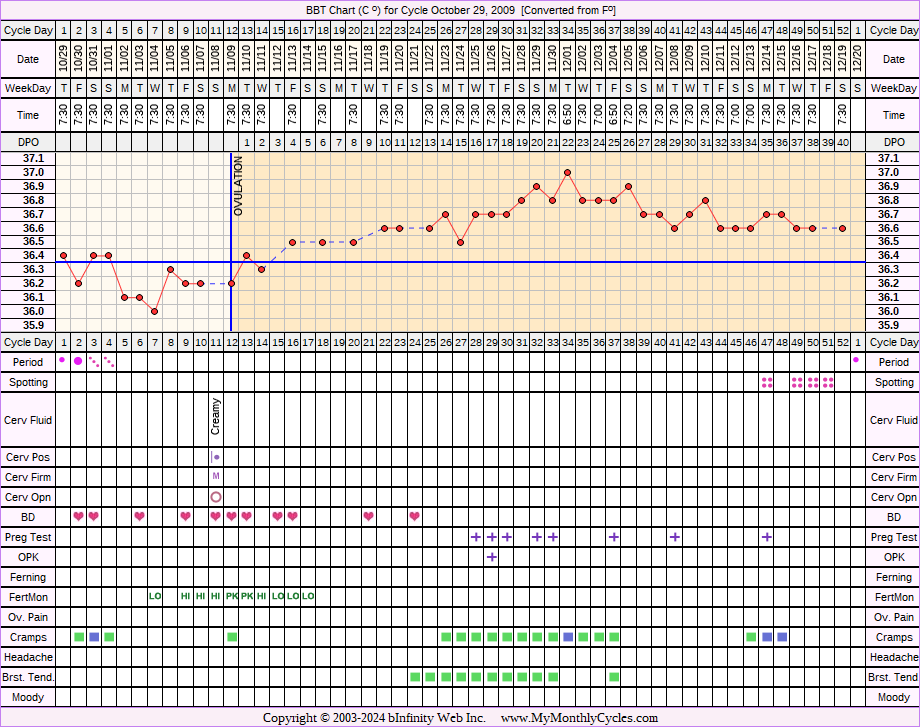Click the Creamy cervical fluid entry
Viewport: 920px width, 727px height.
[216, 417]
